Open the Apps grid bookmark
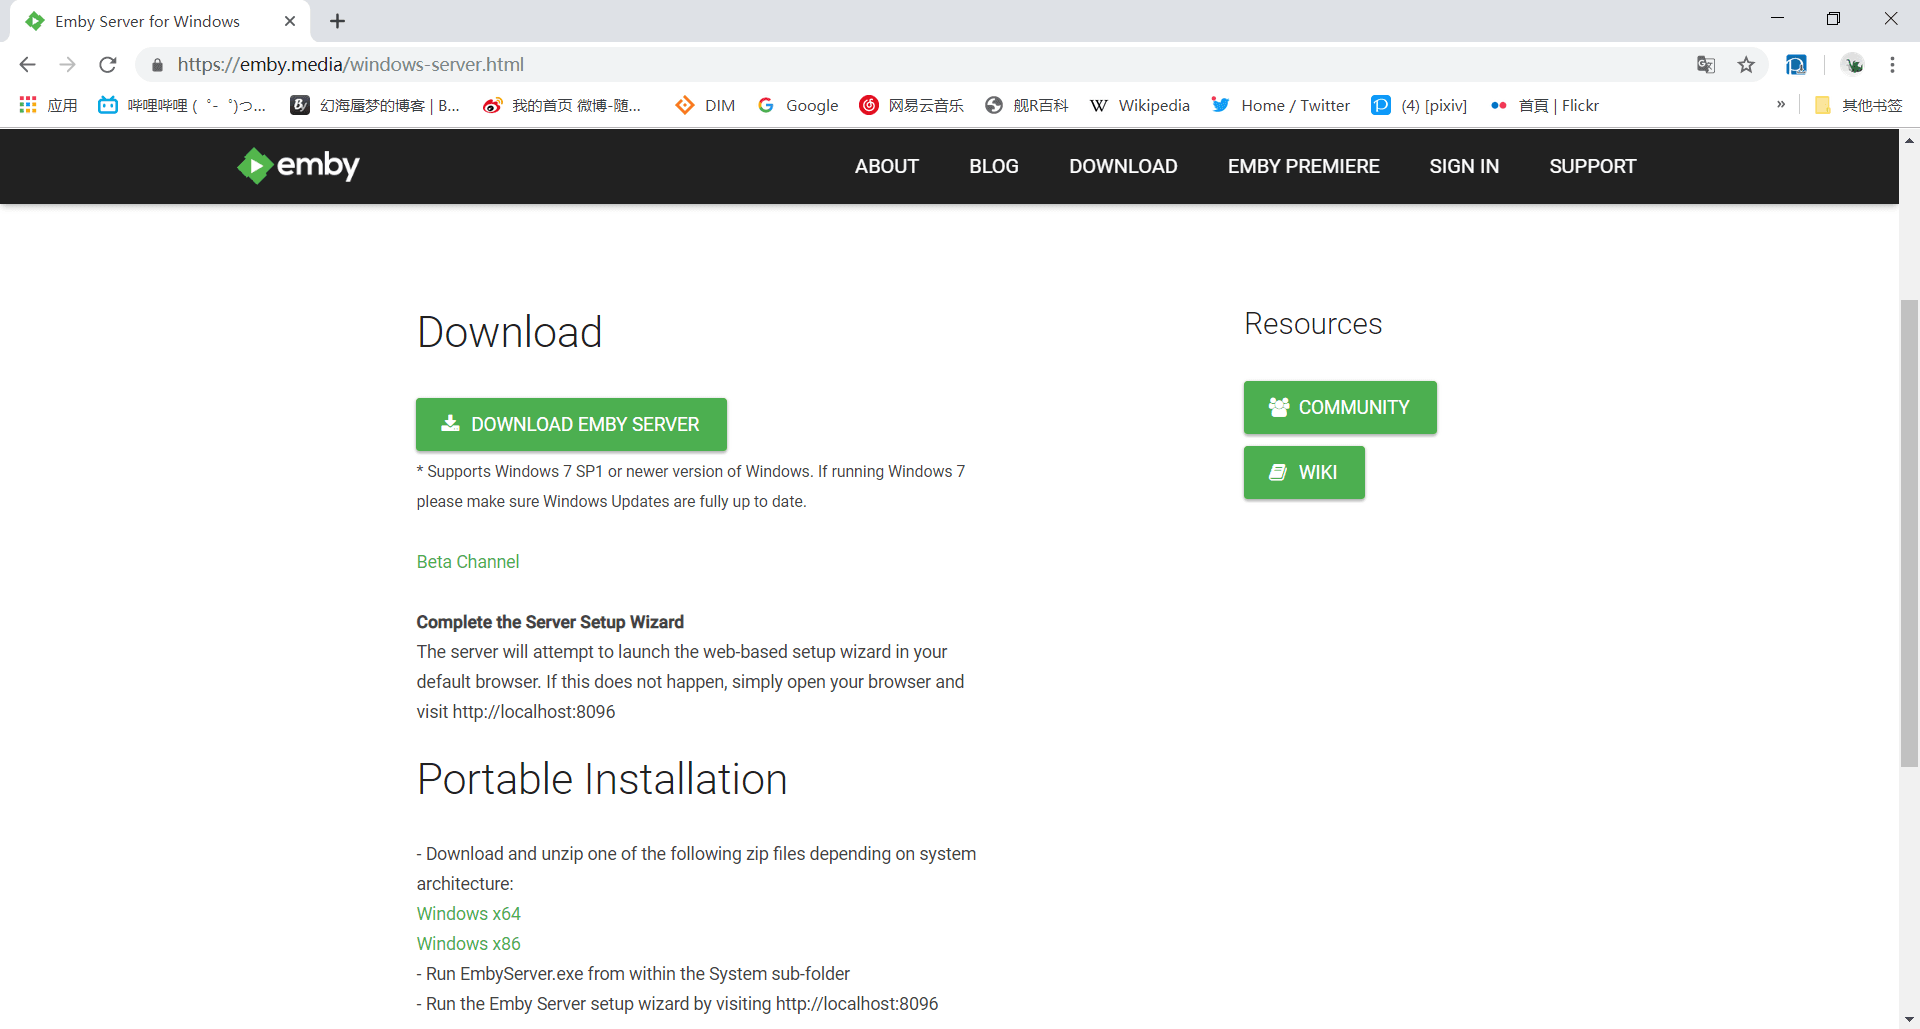The height and width of the screenshot is (1029, 1920). point(48,105)
